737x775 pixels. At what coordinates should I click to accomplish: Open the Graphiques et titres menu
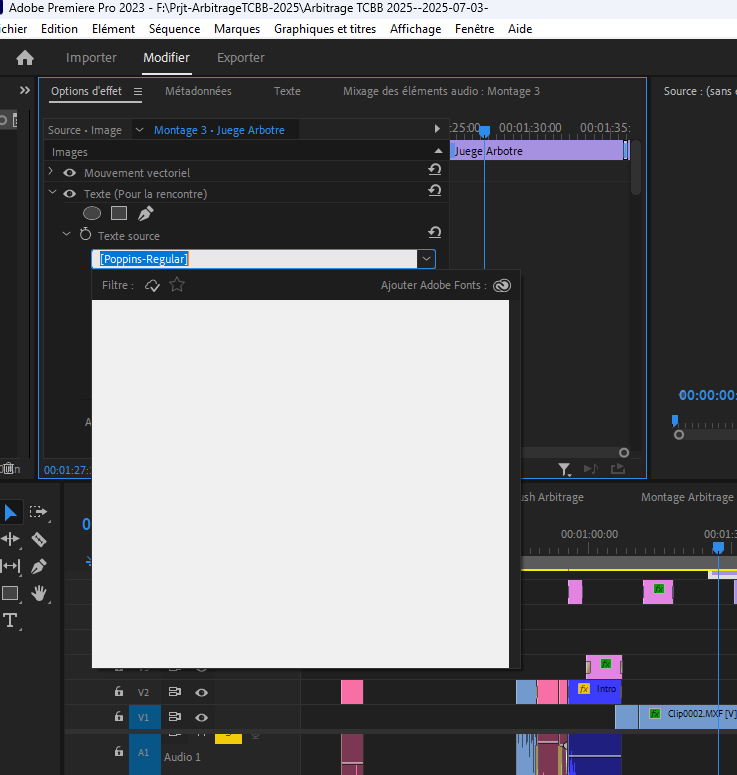tap(325, 29)
